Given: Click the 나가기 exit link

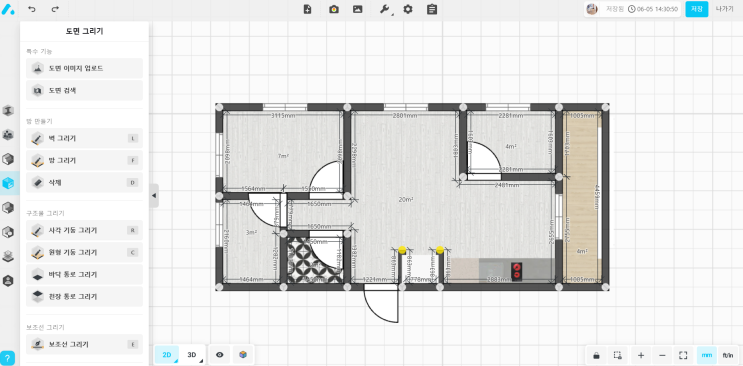Looking at the screenshot, I should [724, 9].
